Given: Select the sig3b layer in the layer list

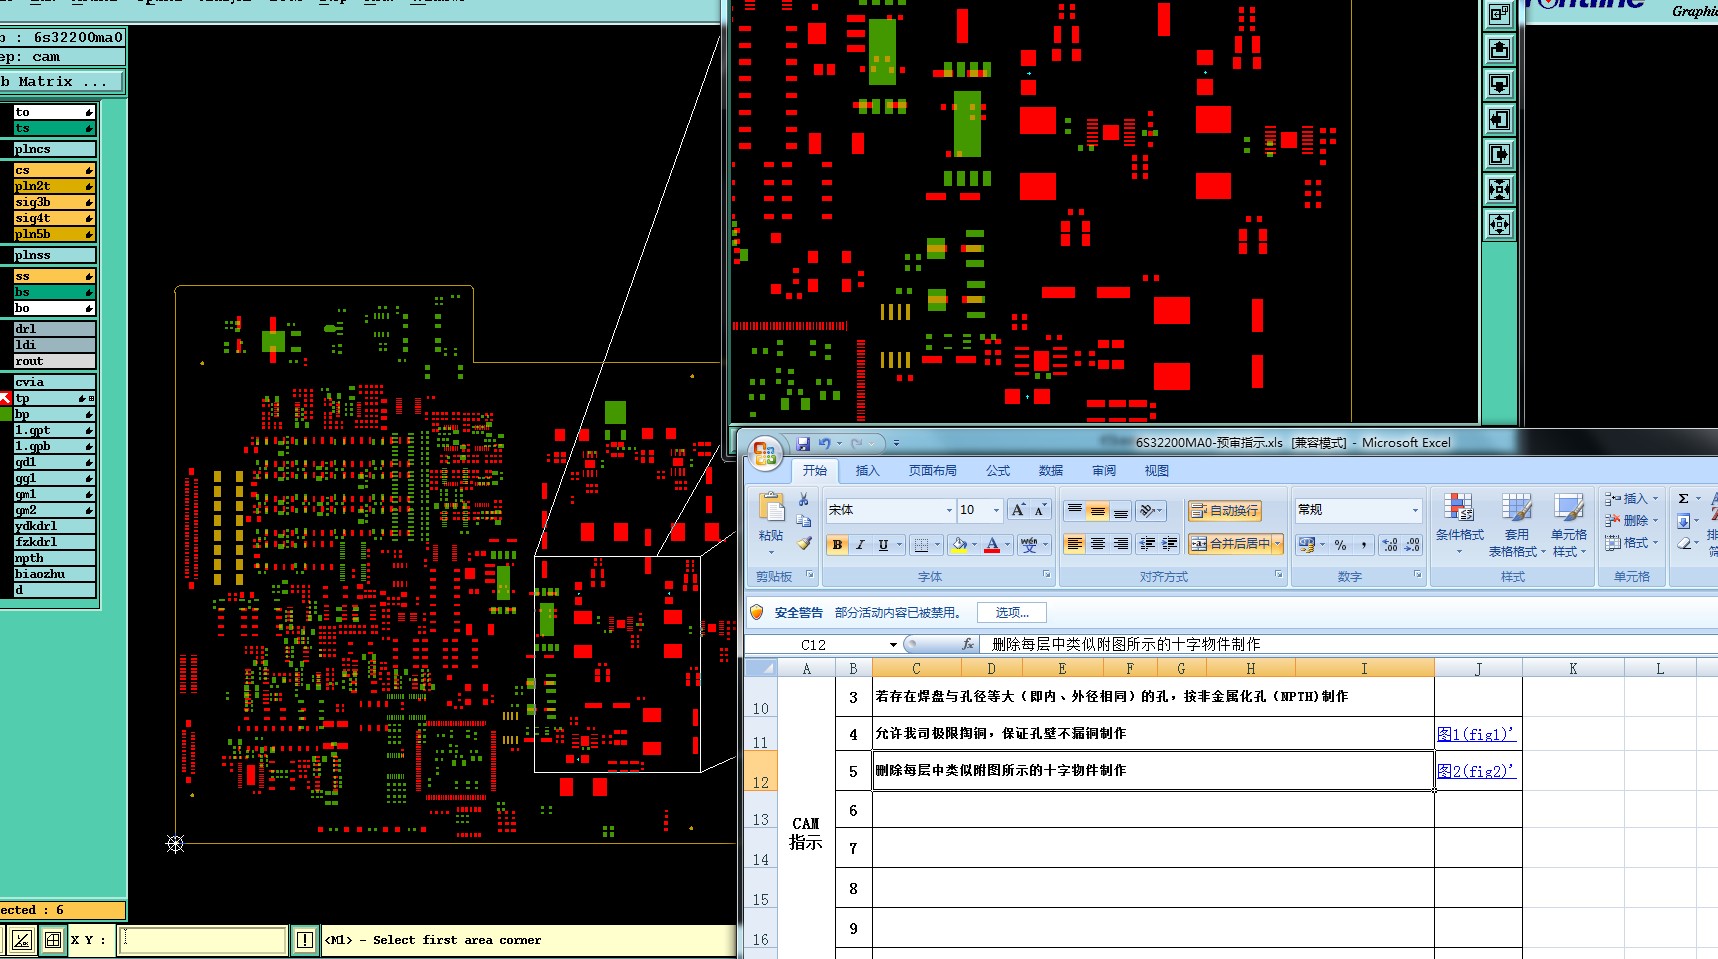Looking at the screenshot, I should tap(54, 202).
